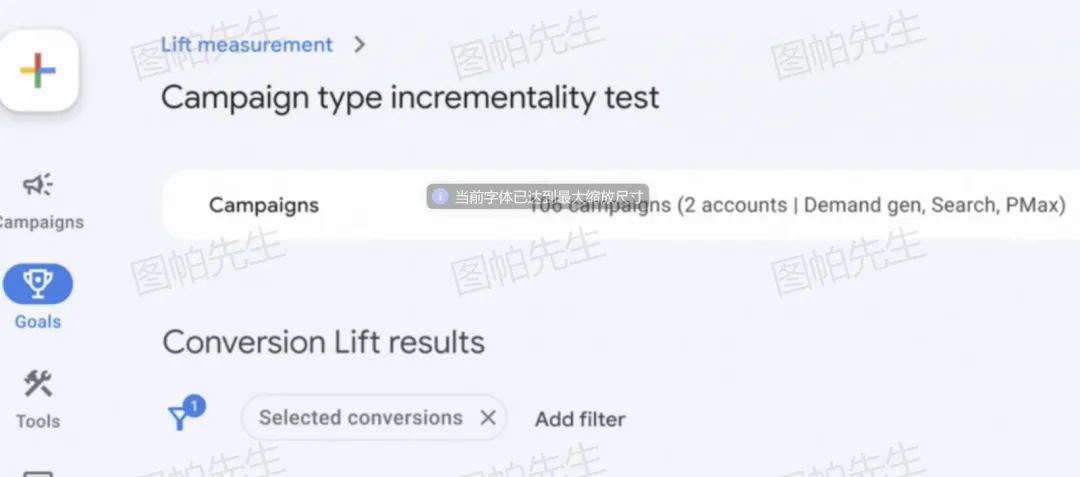The width and height of the screenshot is (1080, 477).
Task: Click the funnel filter icon
Action: tap(180, 418)
